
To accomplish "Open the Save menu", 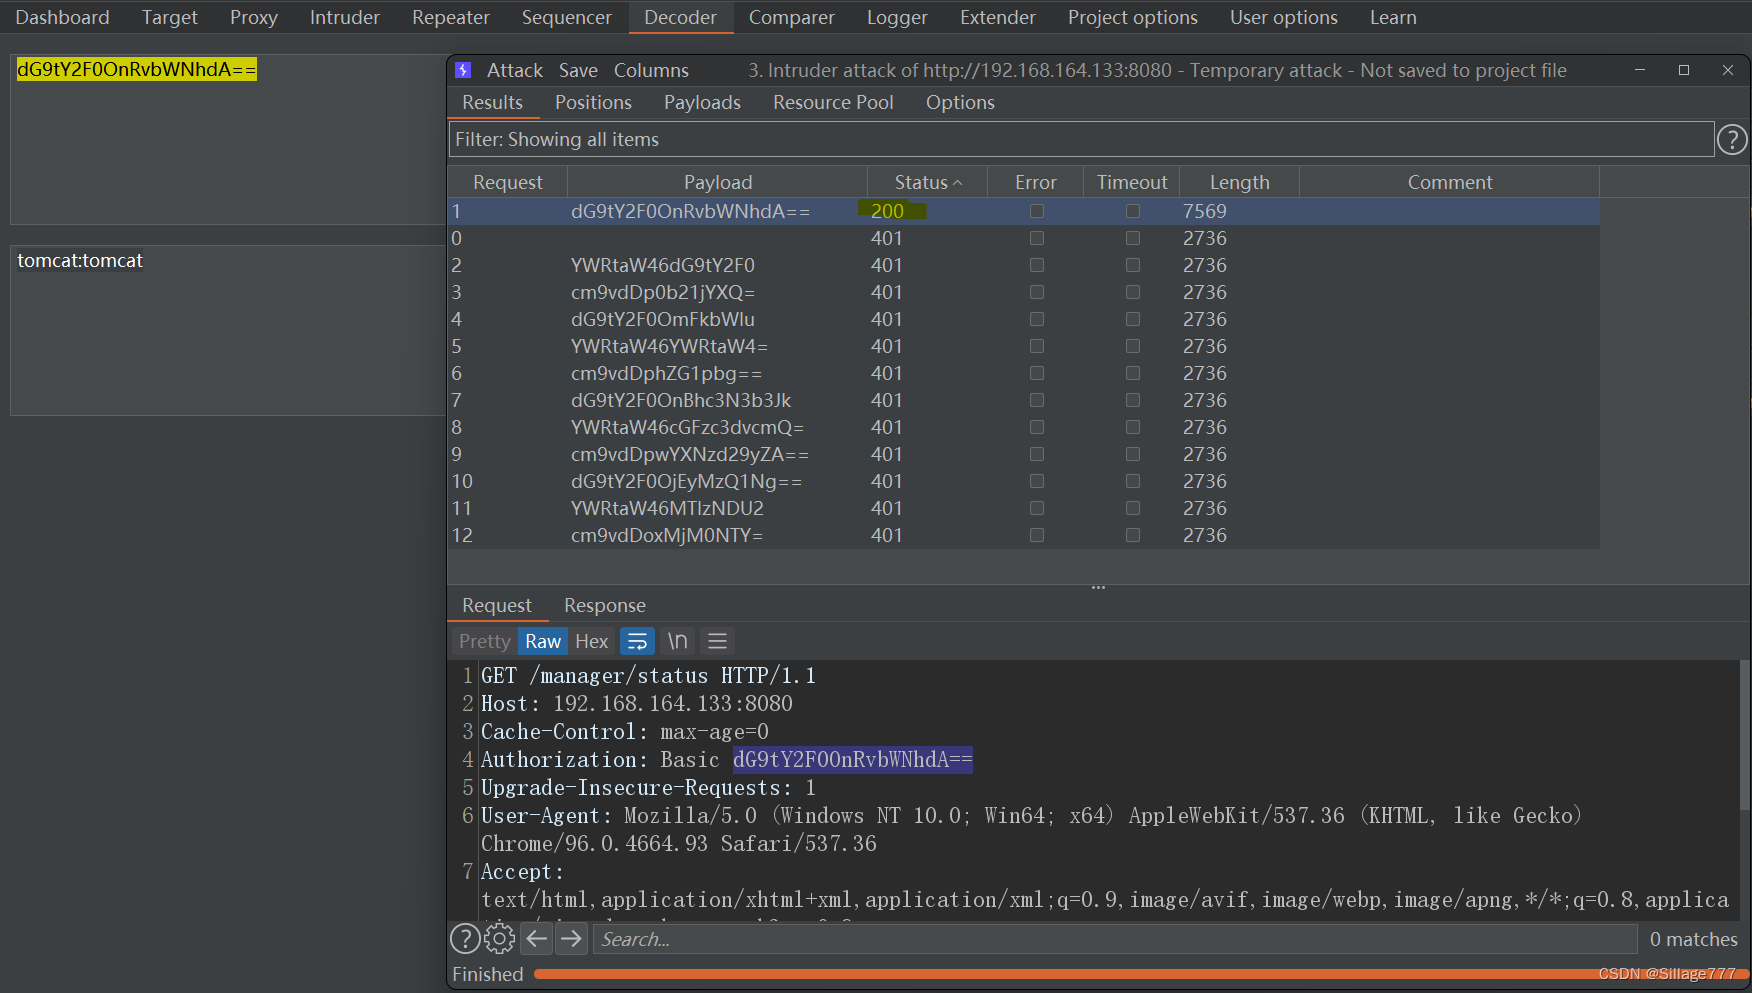I will [x=578, y=70].
